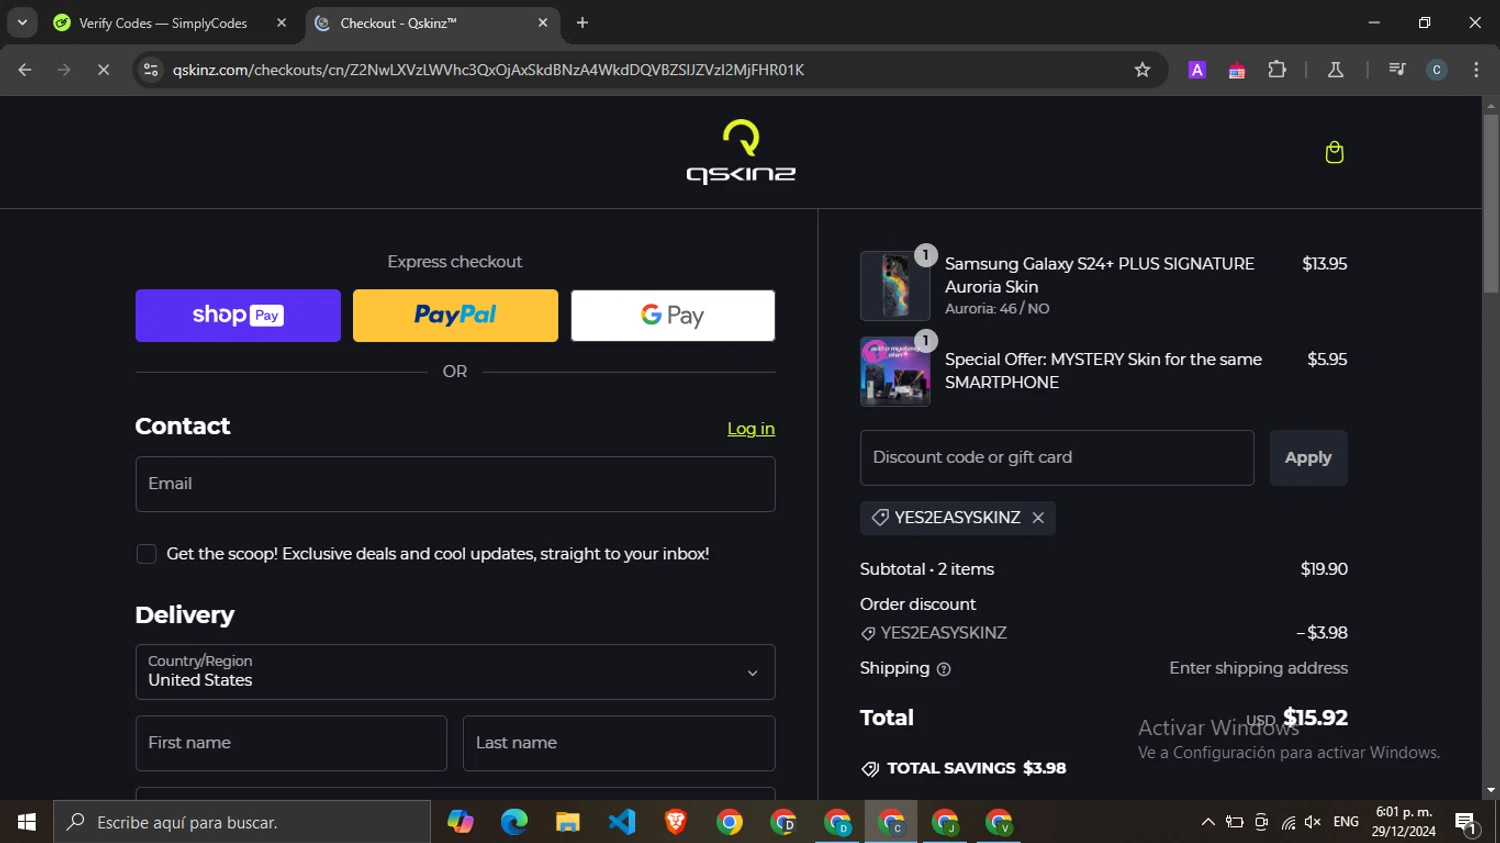Click the MYSTERY Skin offer thumbnail
Screen dimensions: 1500x843
pyautogui.click(x=895, y=372)
